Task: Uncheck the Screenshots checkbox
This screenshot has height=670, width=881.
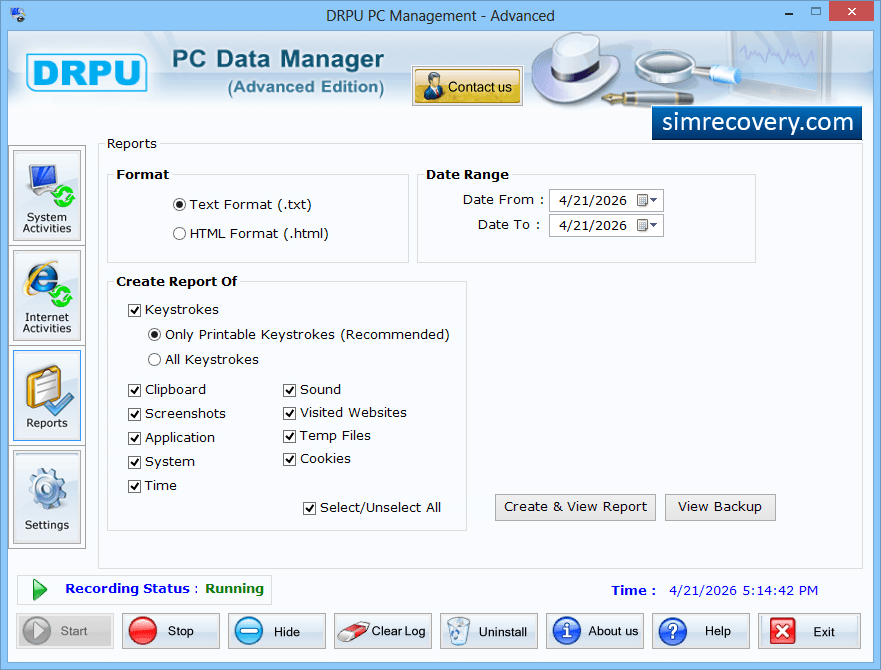Action: (x=134, y=414)
